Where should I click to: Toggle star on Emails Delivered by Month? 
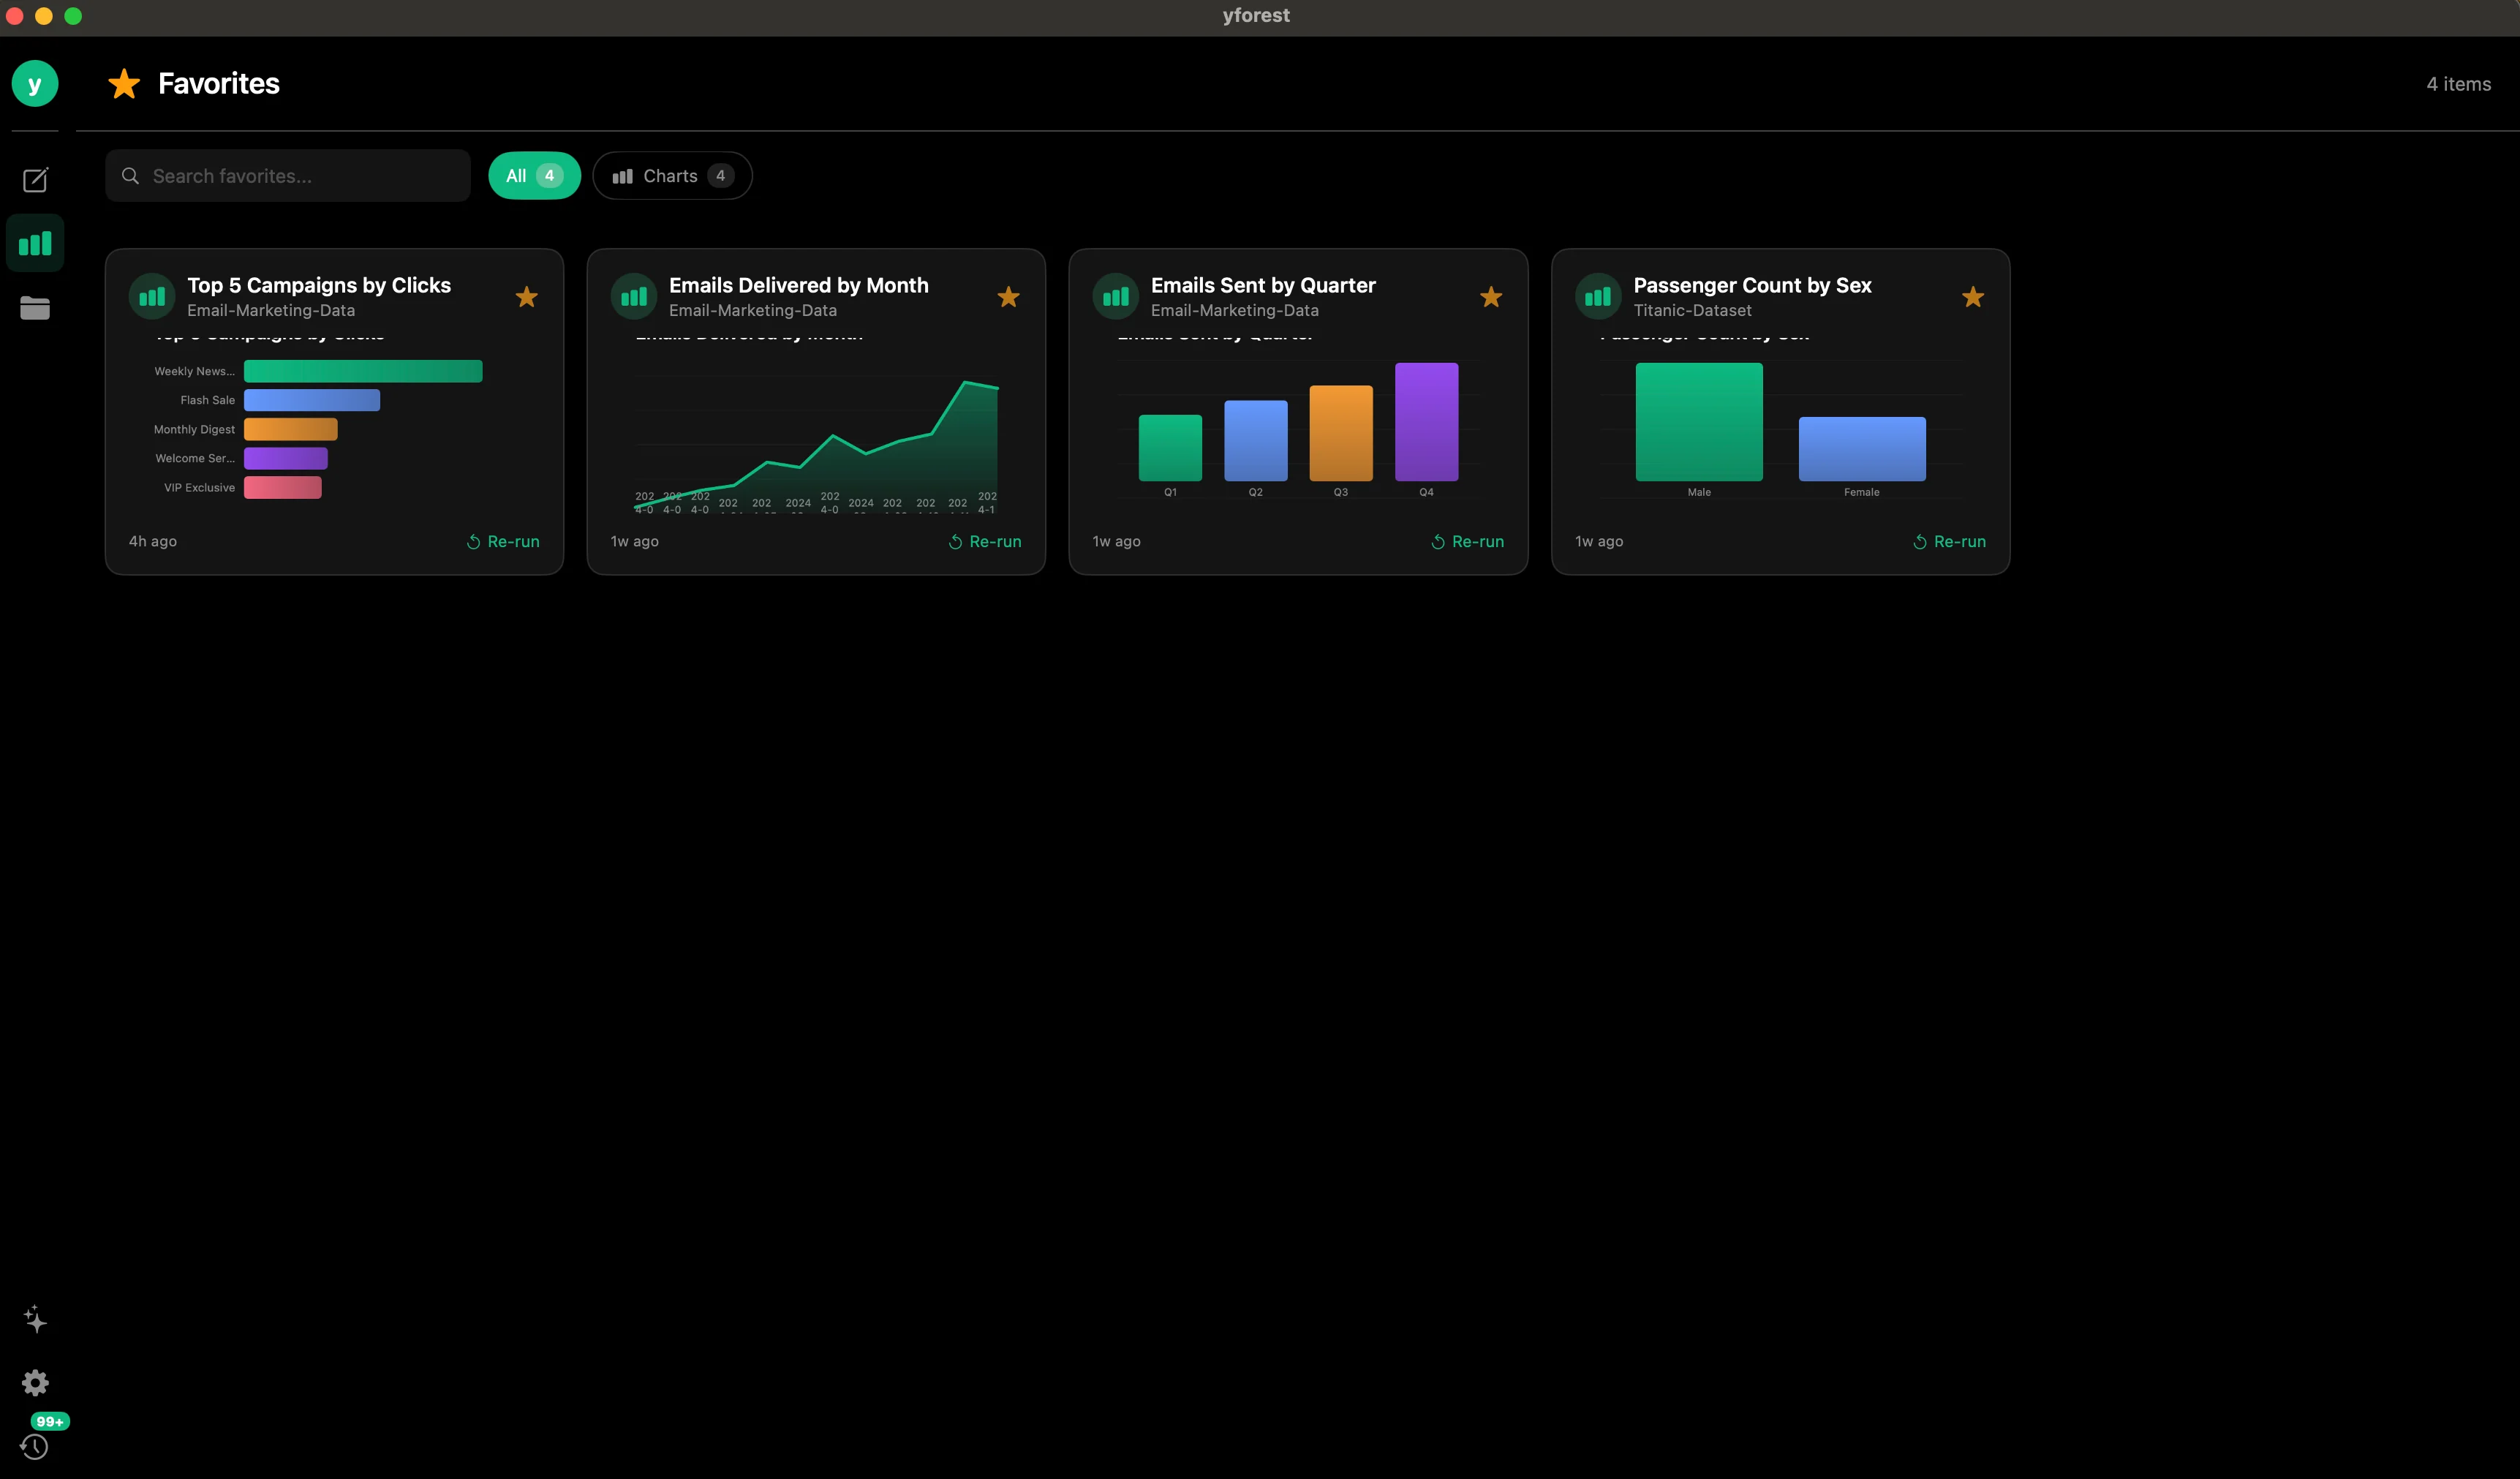pos(1009,297)
